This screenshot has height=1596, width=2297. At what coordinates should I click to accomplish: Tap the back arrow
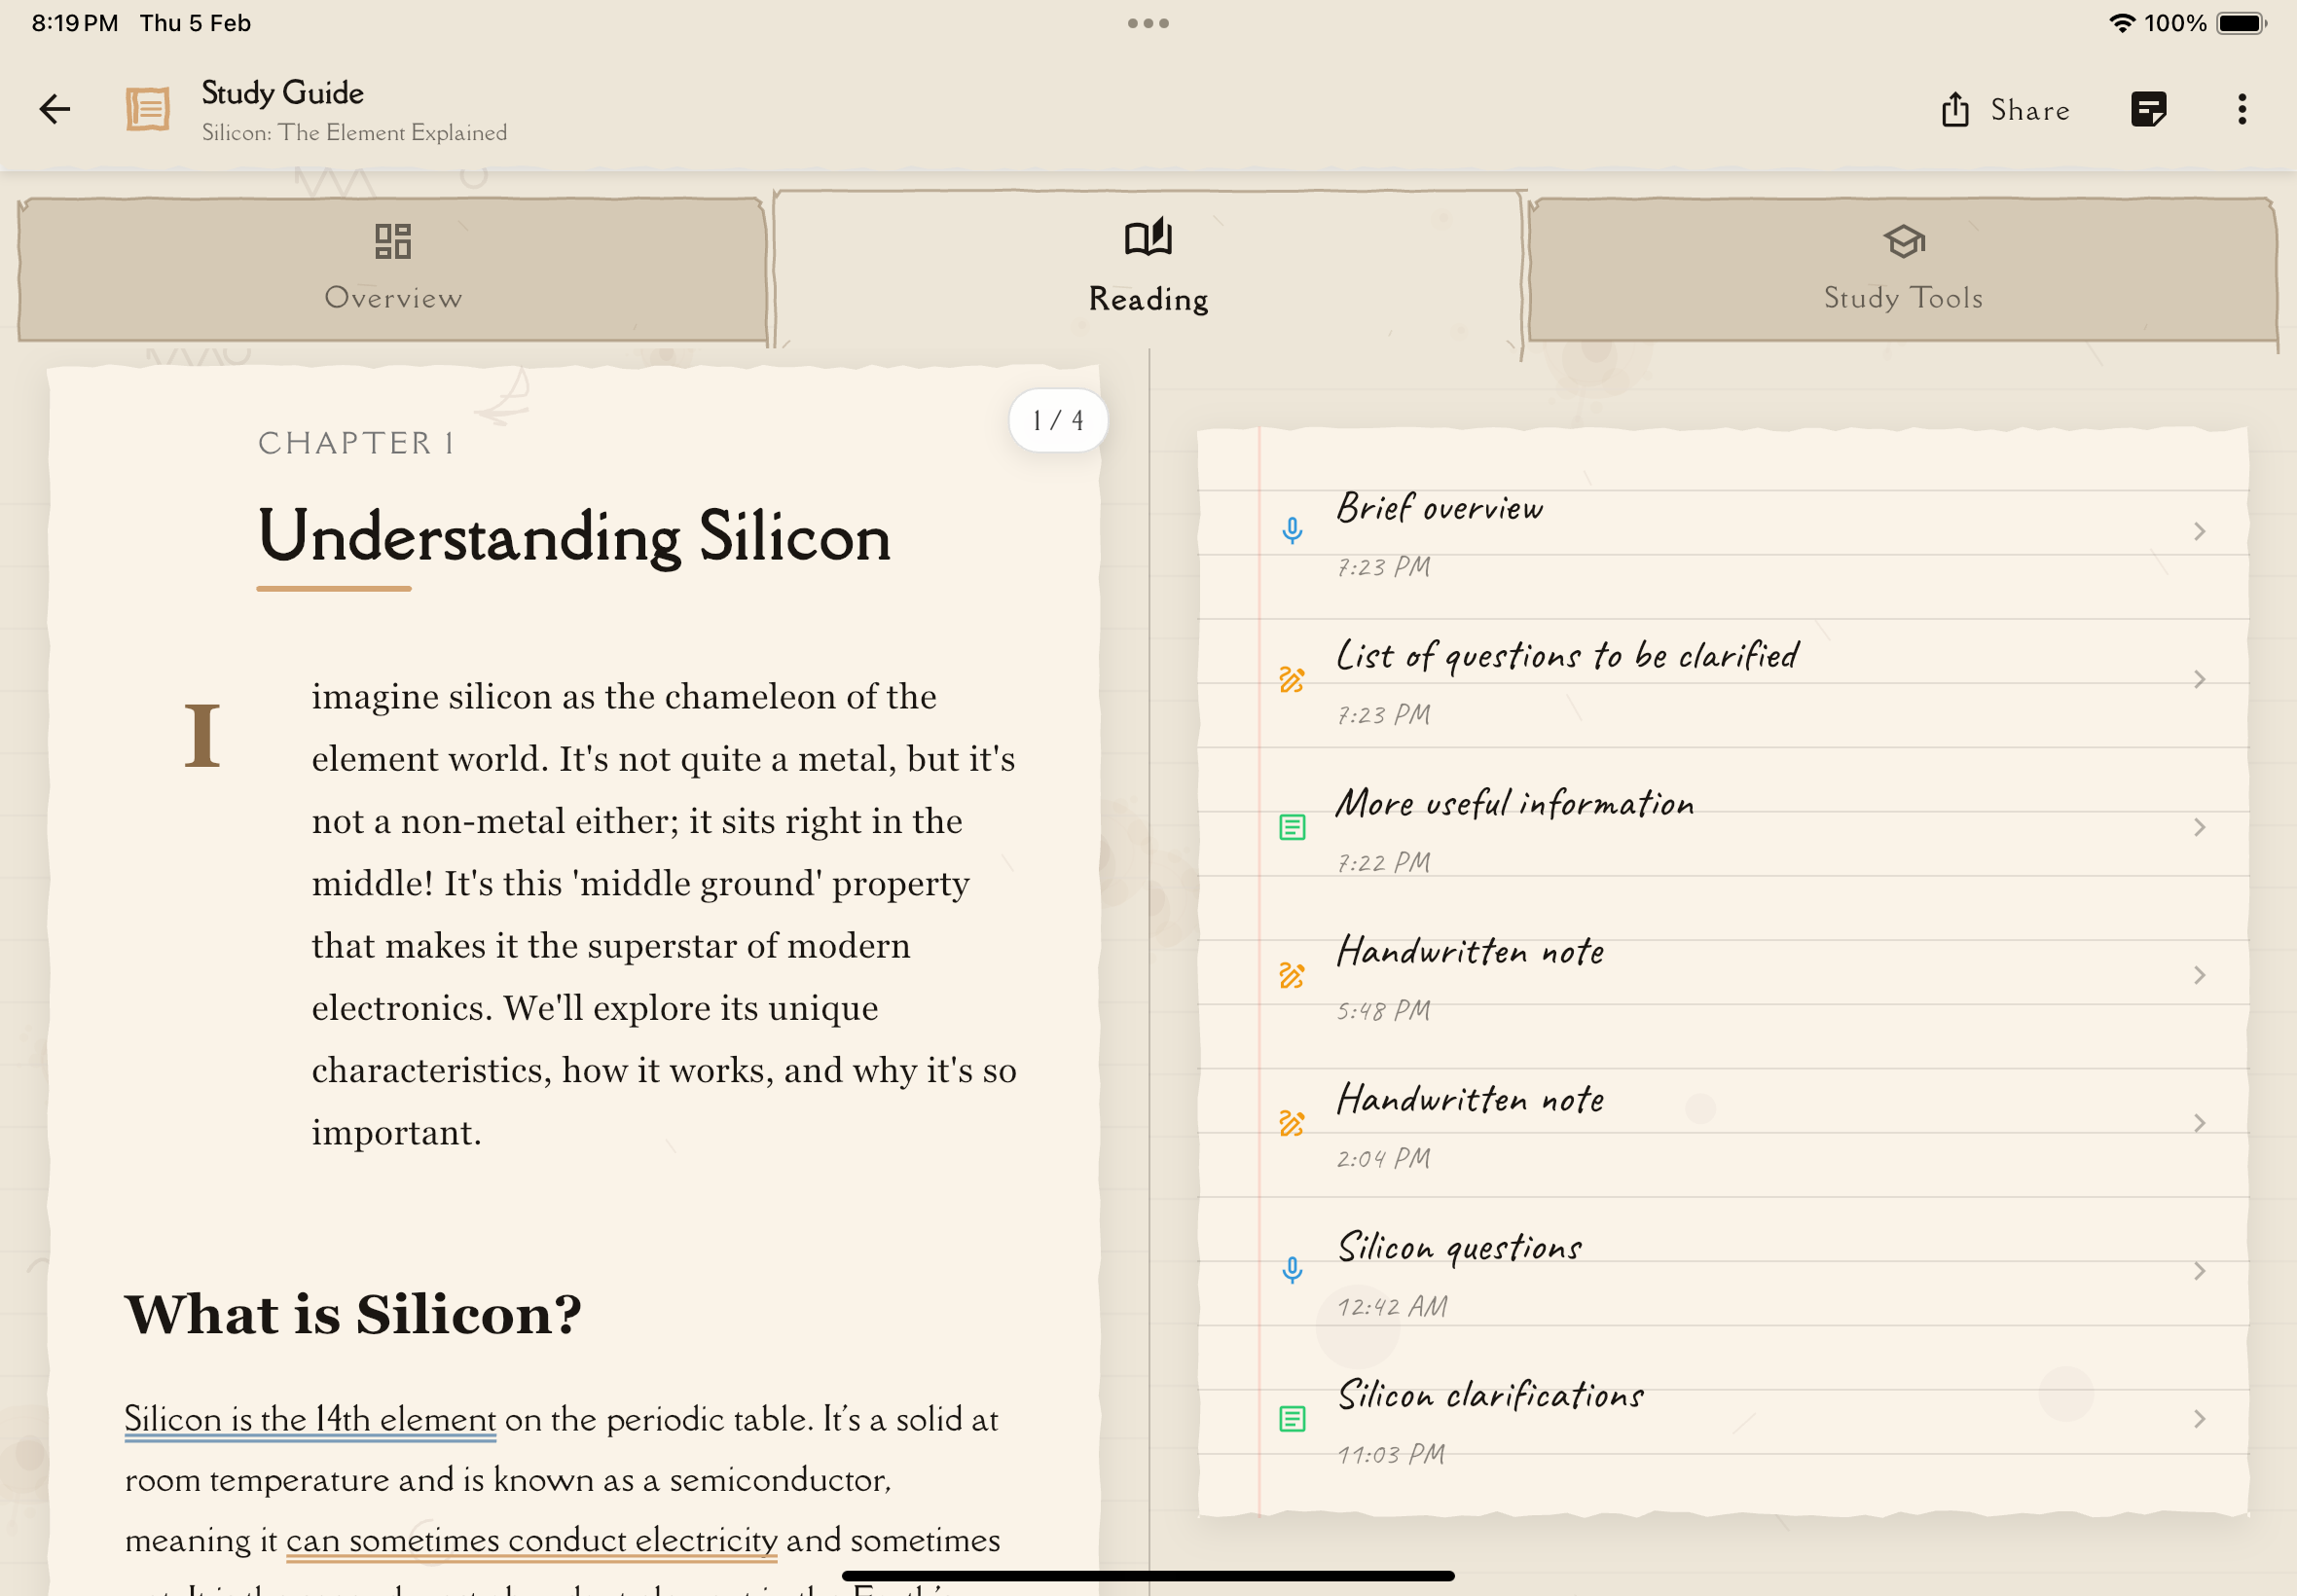point(55,109)
